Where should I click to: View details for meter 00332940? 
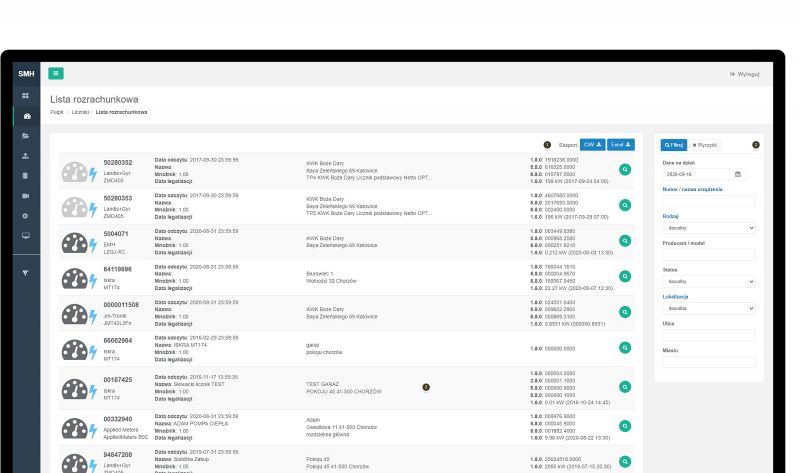pyautogui.click(x=625, y=426)
